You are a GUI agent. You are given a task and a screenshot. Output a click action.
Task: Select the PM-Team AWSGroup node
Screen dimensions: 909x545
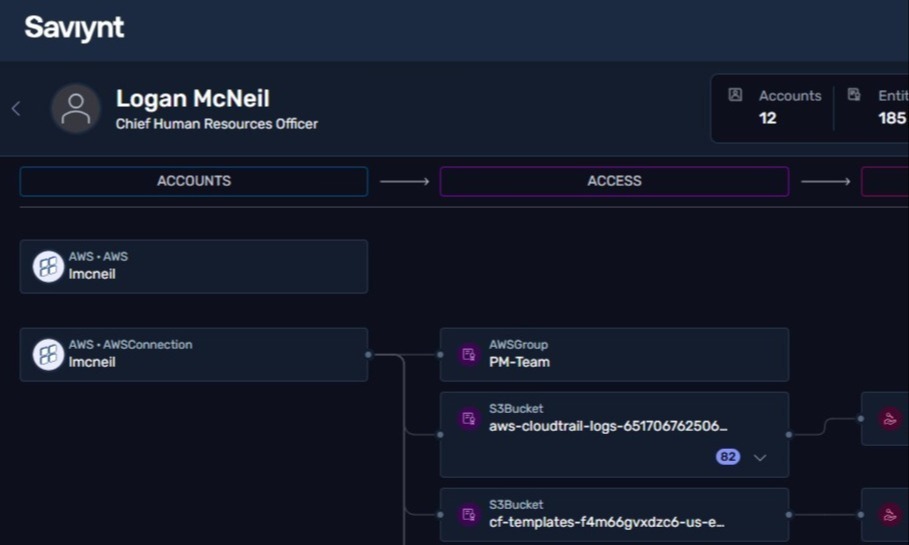[615, 355]
